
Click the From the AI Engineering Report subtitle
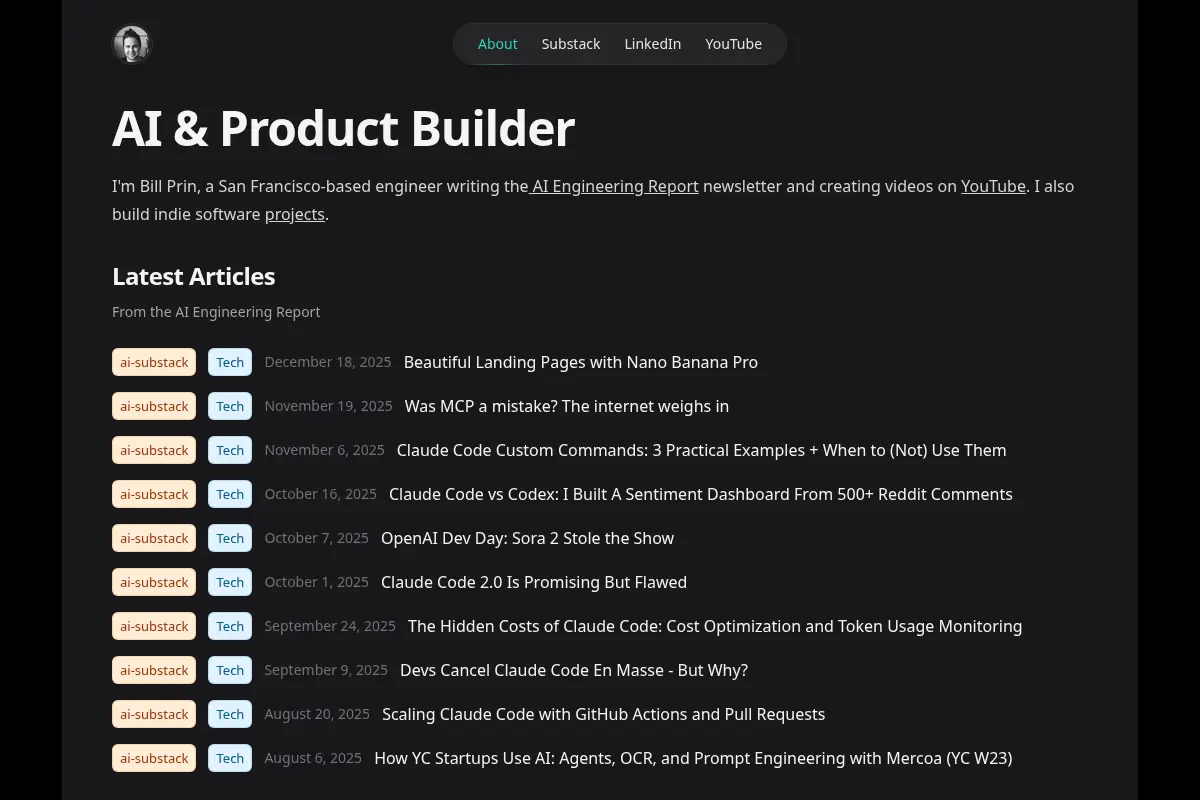216,312
